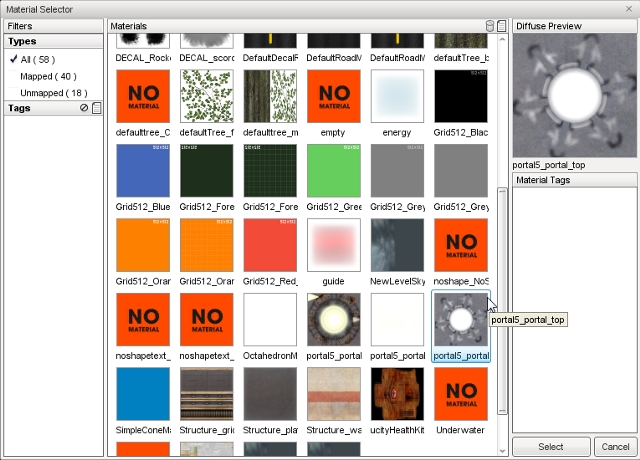Image resolution: width=640 pixels, height=460 pixels.
Task: Click the materials scrollbar up arrow
Action: [x=503, y=39]
